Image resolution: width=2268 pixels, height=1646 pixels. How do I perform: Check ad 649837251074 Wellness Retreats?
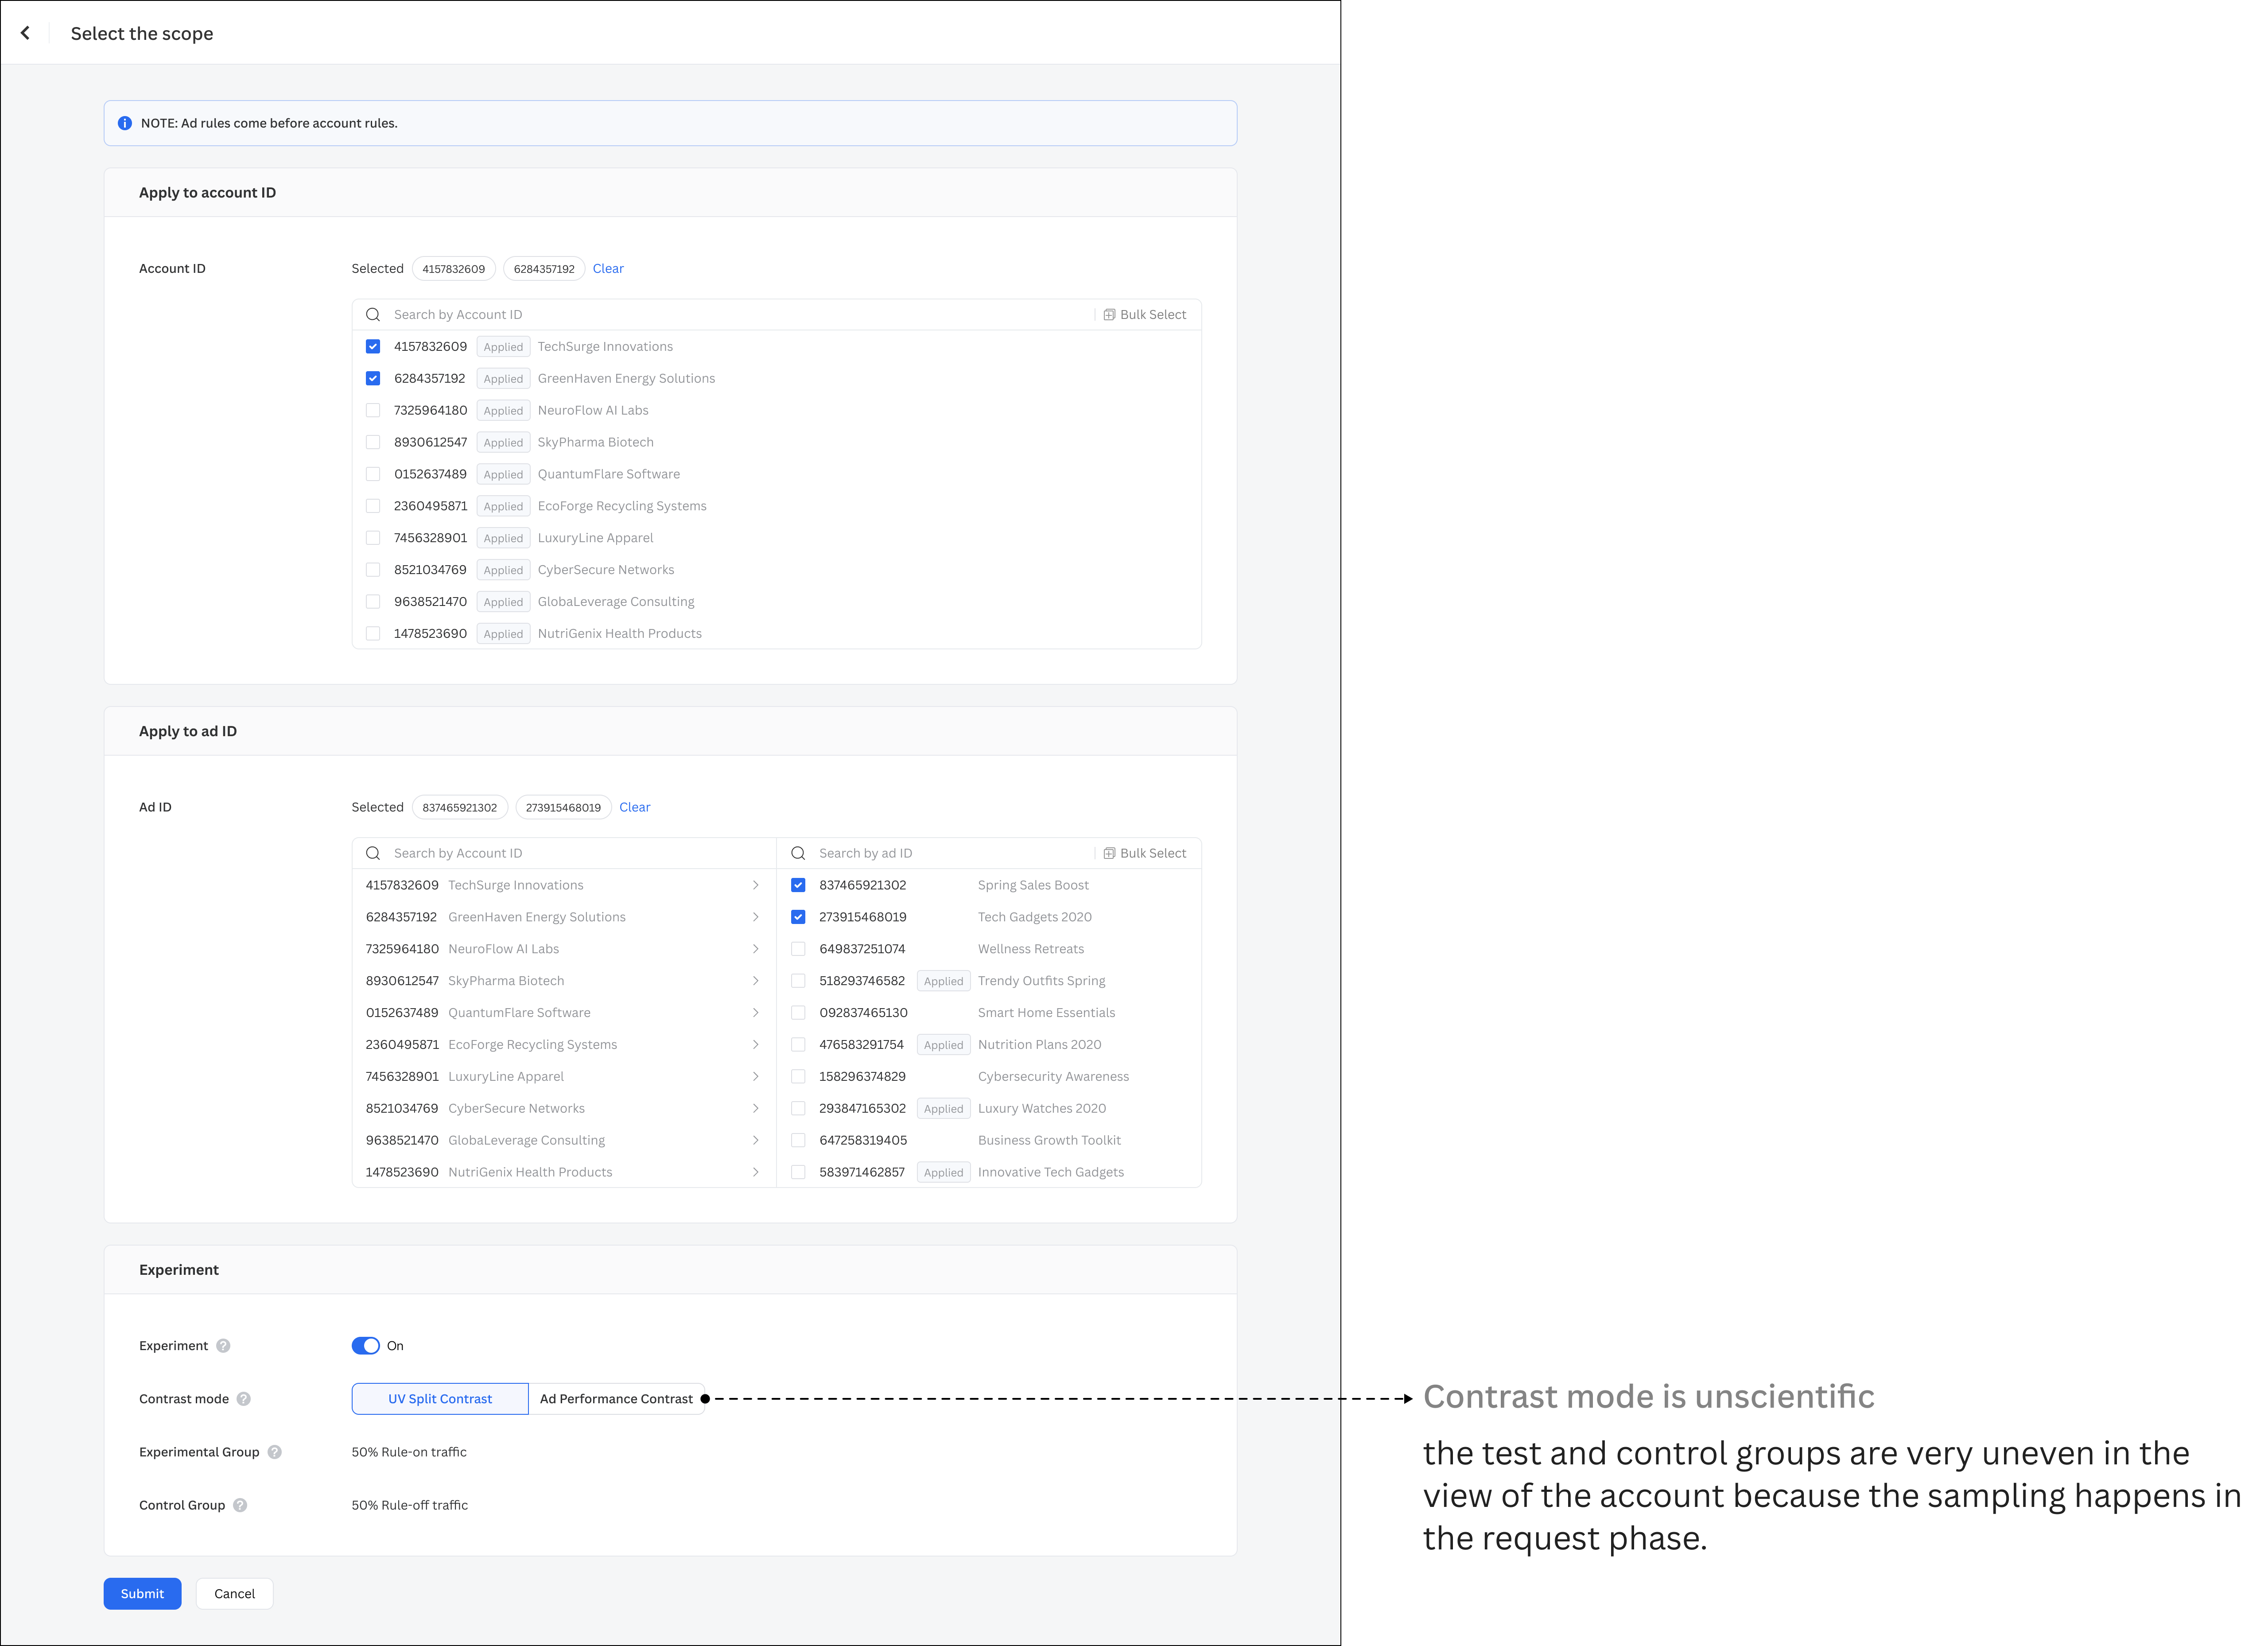click(x=798, y=949)
